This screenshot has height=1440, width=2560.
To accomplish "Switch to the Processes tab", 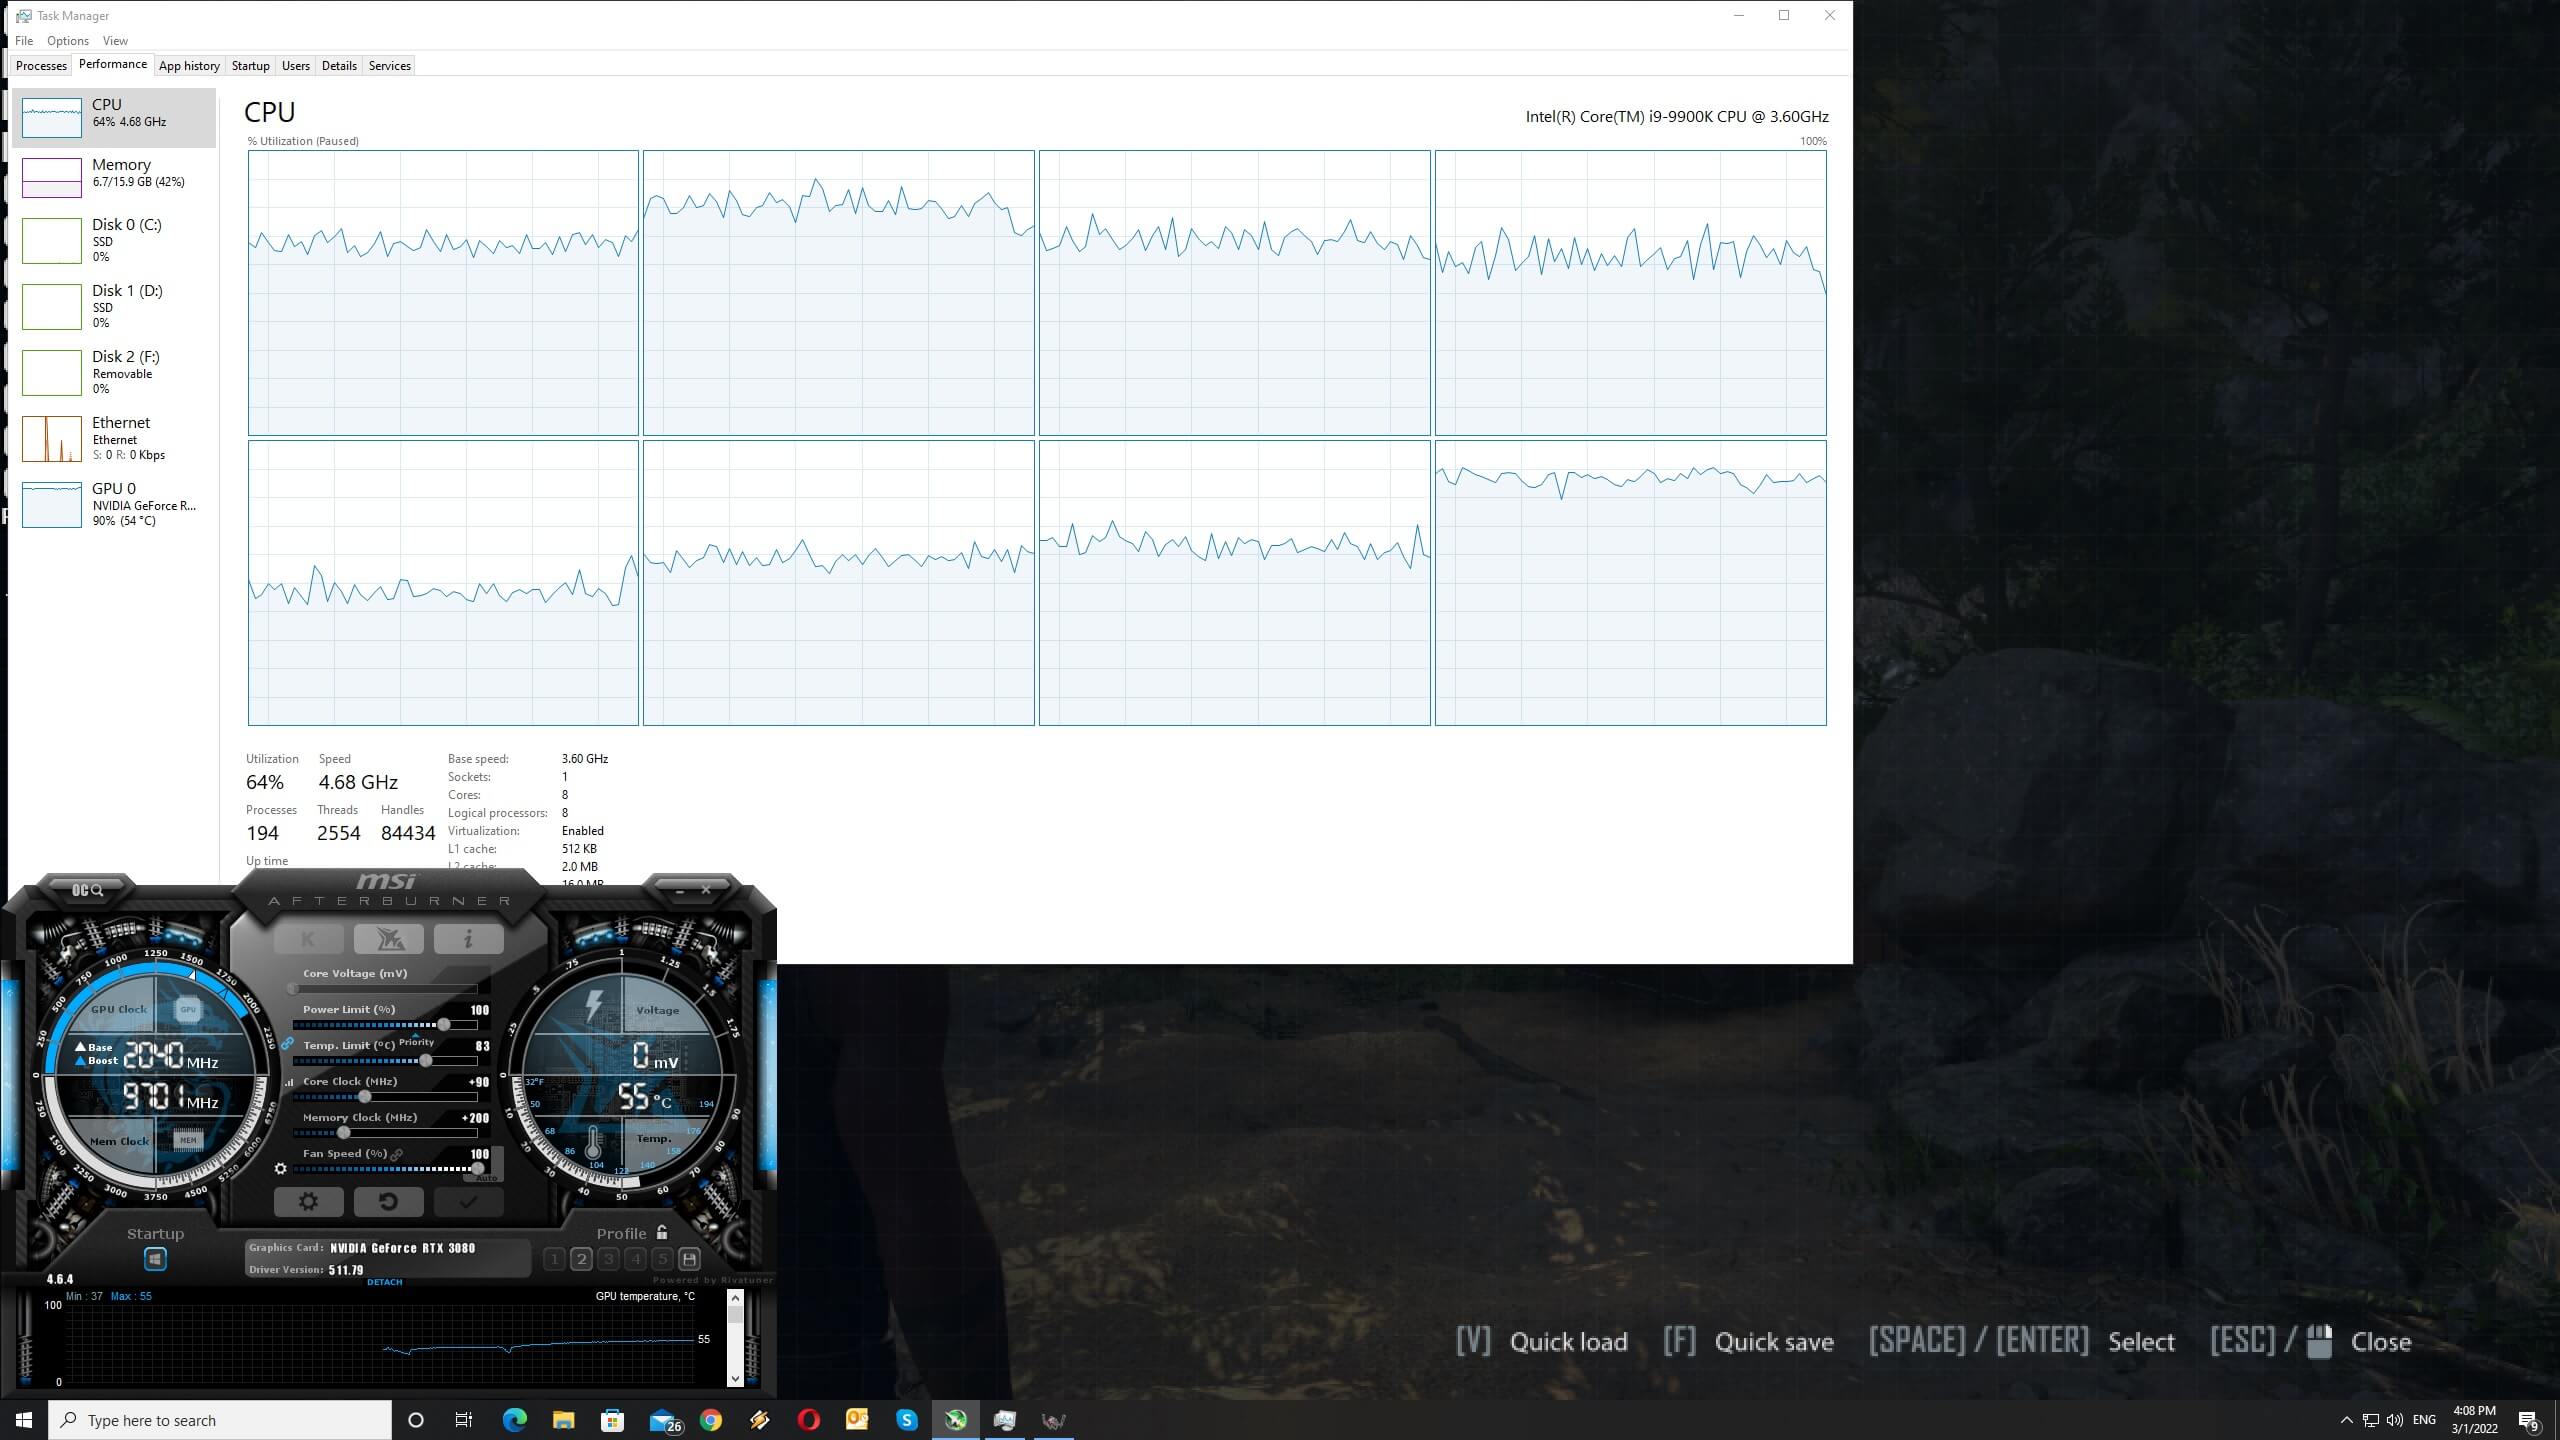I will [x=41, y=66].
